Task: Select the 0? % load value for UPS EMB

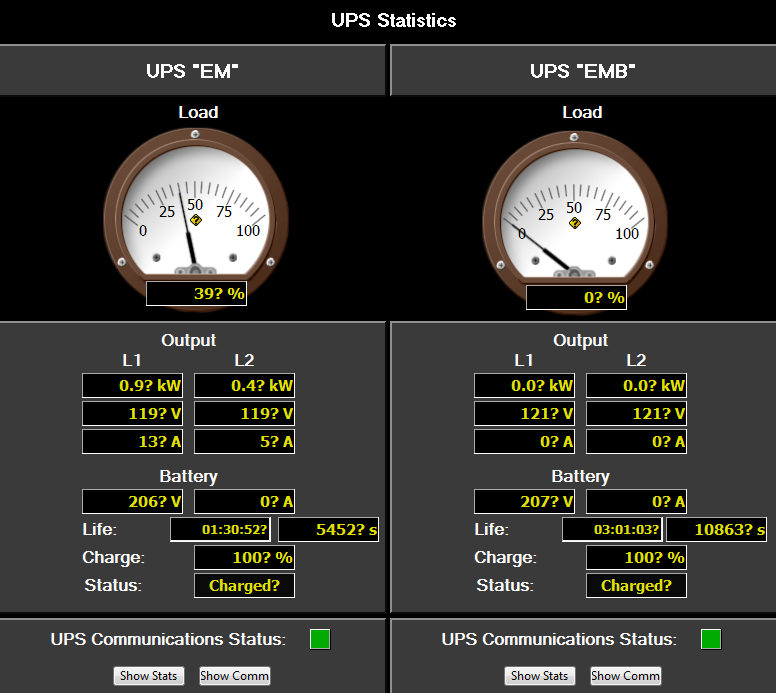Action: point(577,297)
